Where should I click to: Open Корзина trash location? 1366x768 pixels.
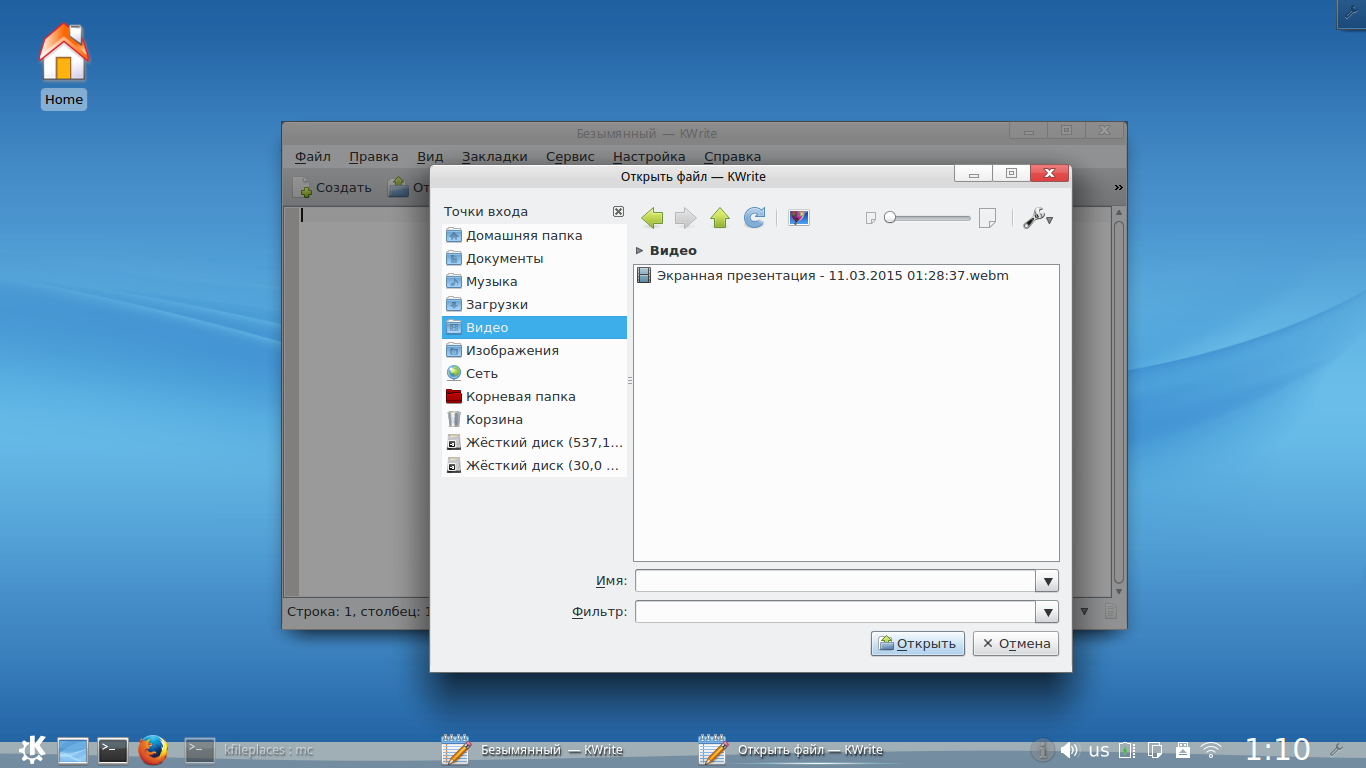click(x=494, y=419)
